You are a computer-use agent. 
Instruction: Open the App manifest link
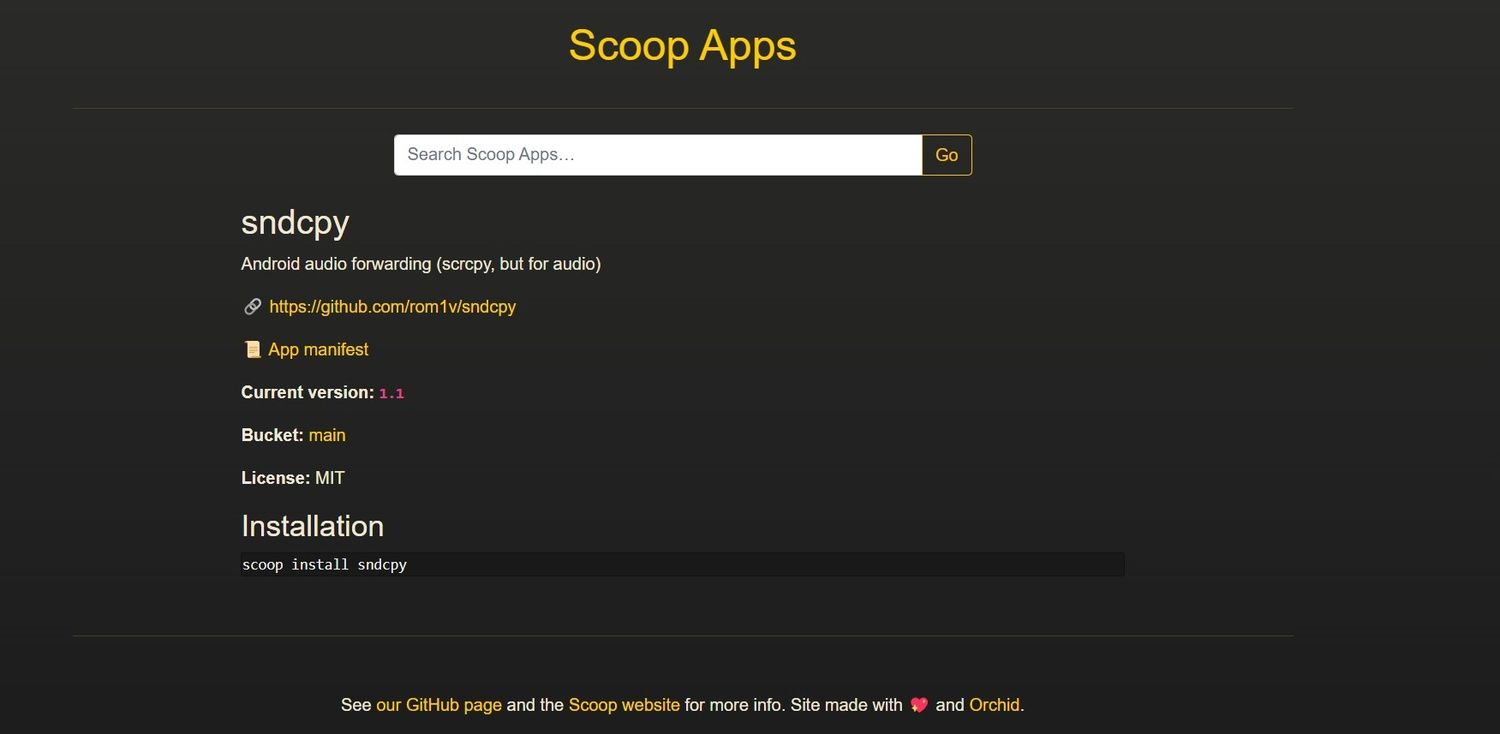point(318,350)
